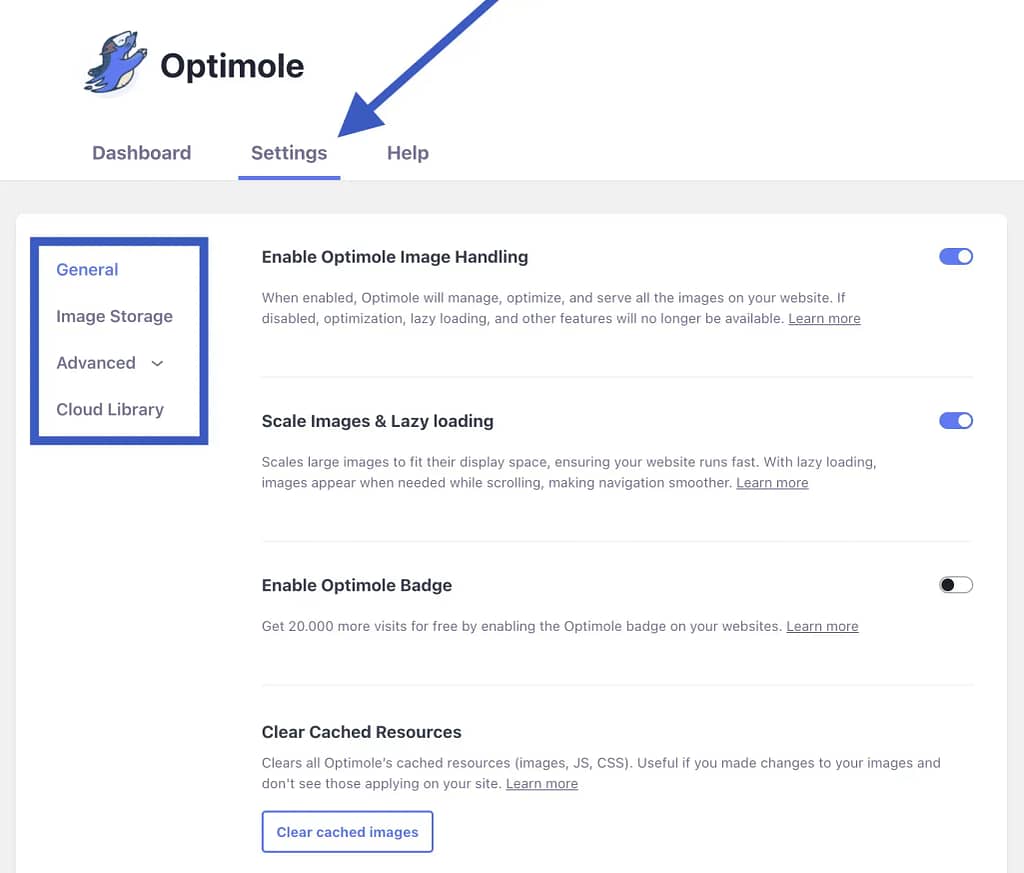The image size is (1024, 873).
Task: Click the Optimole brand name text
Action: [x=232, y=66]
